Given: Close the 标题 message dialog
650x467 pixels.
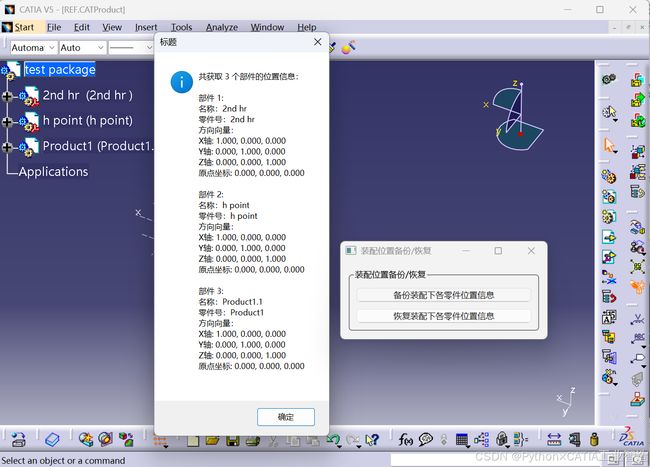Looking at the screenshot, I should [318, 42].
